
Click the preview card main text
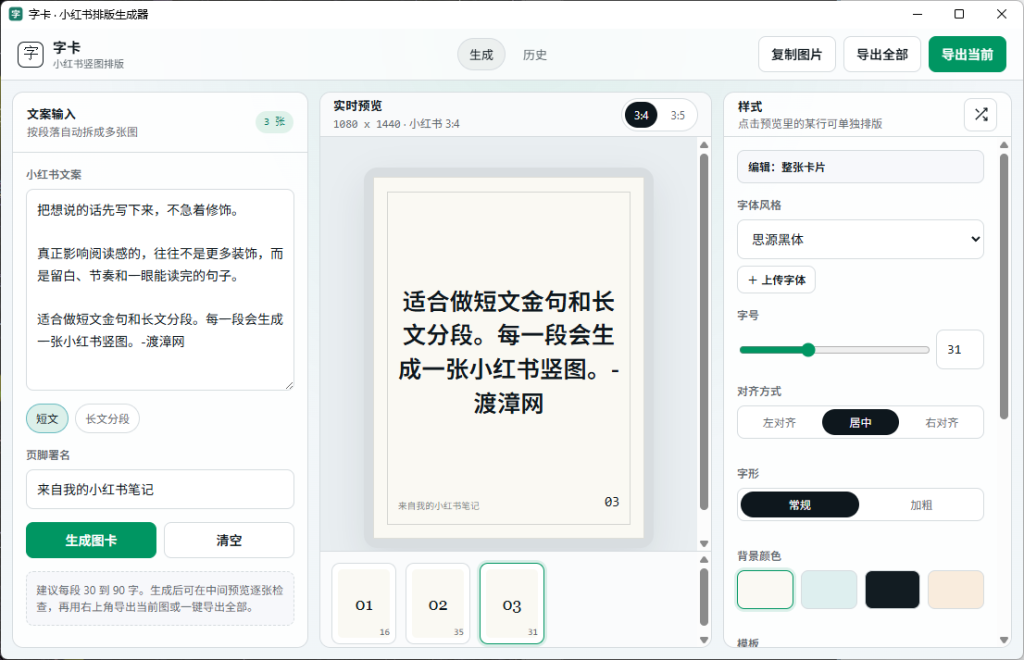(x=508, y=353)
